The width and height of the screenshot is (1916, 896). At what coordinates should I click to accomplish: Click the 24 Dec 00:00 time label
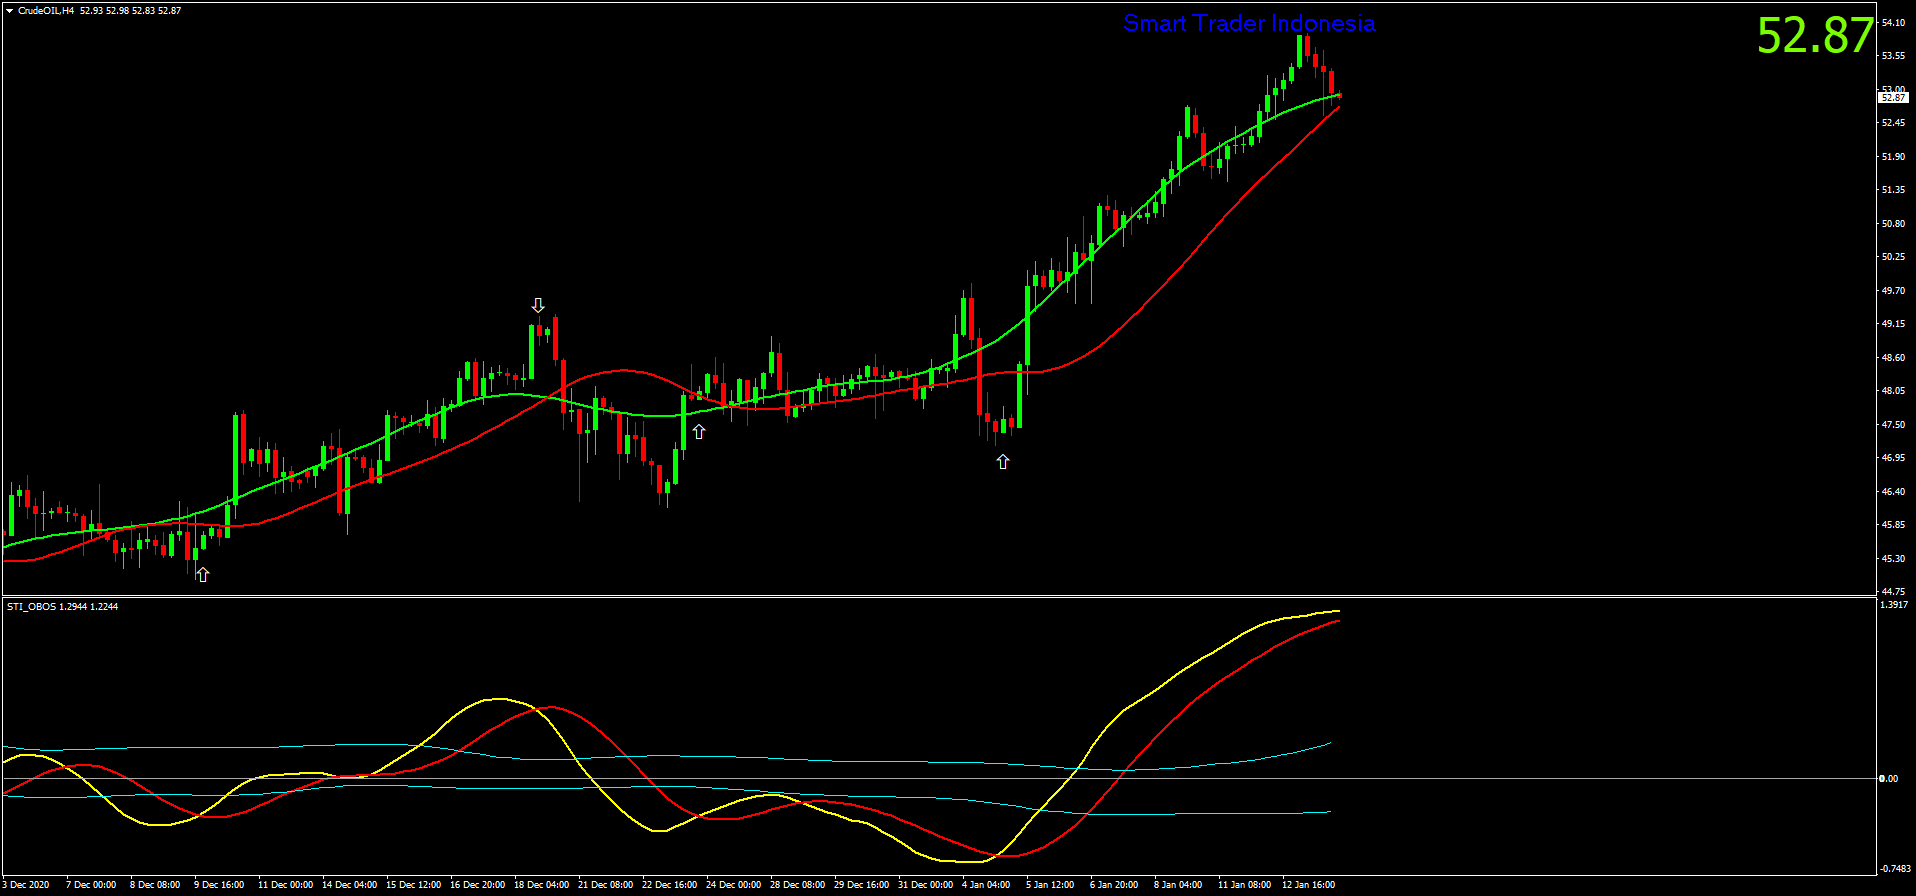point(733,885)
